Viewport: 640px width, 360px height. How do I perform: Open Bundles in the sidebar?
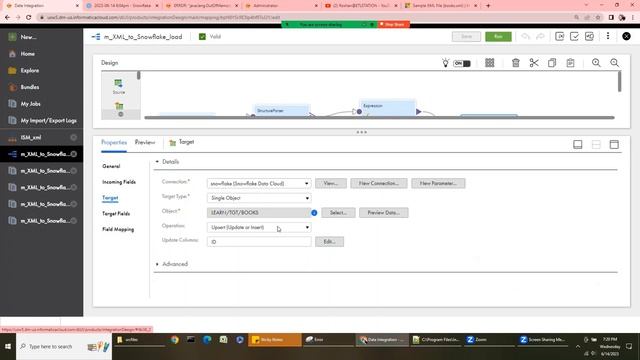[30, 87]
